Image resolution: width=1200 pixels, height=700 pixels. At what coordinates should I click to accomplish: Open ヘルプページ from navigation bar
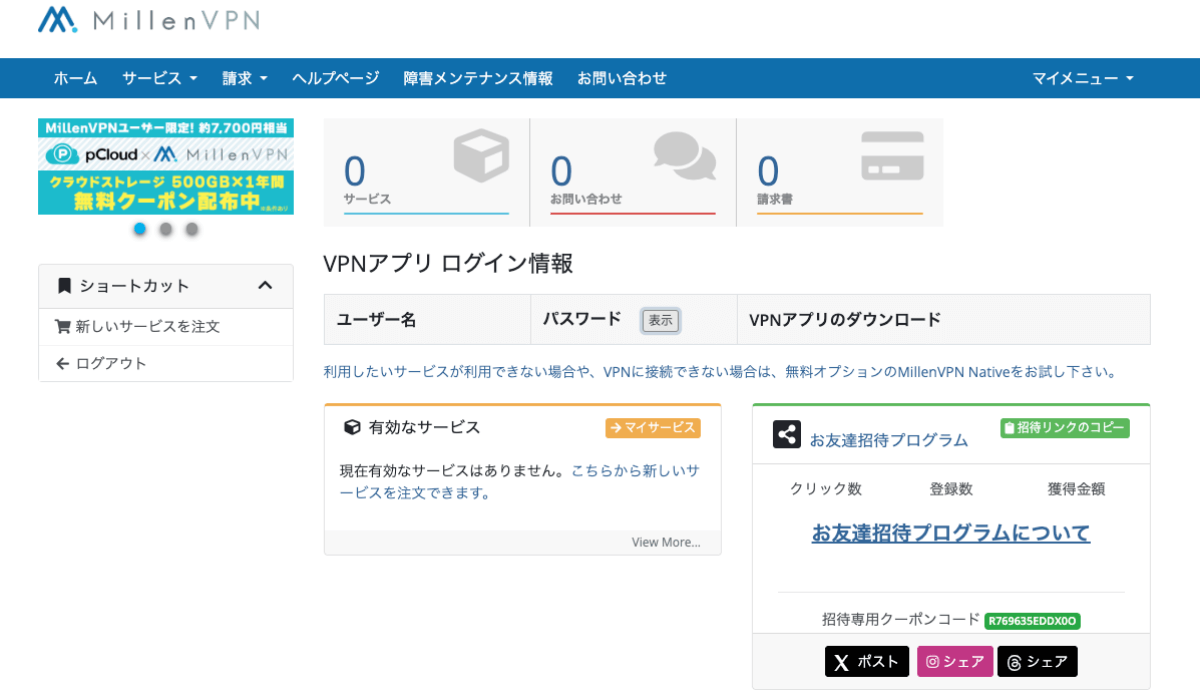[x=336, y=78]
